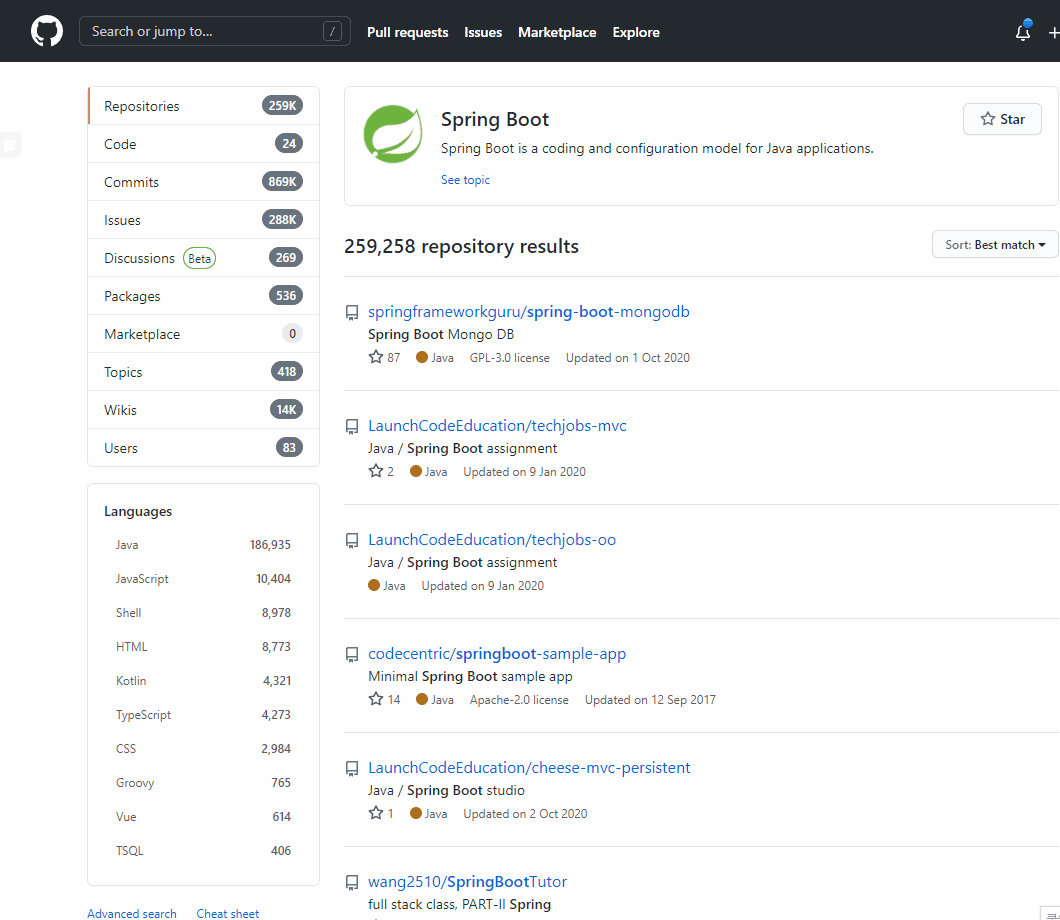Viewport: 1060px width, 920px height.
Task: Open the Advanced search link
Action: click(132, 913)
